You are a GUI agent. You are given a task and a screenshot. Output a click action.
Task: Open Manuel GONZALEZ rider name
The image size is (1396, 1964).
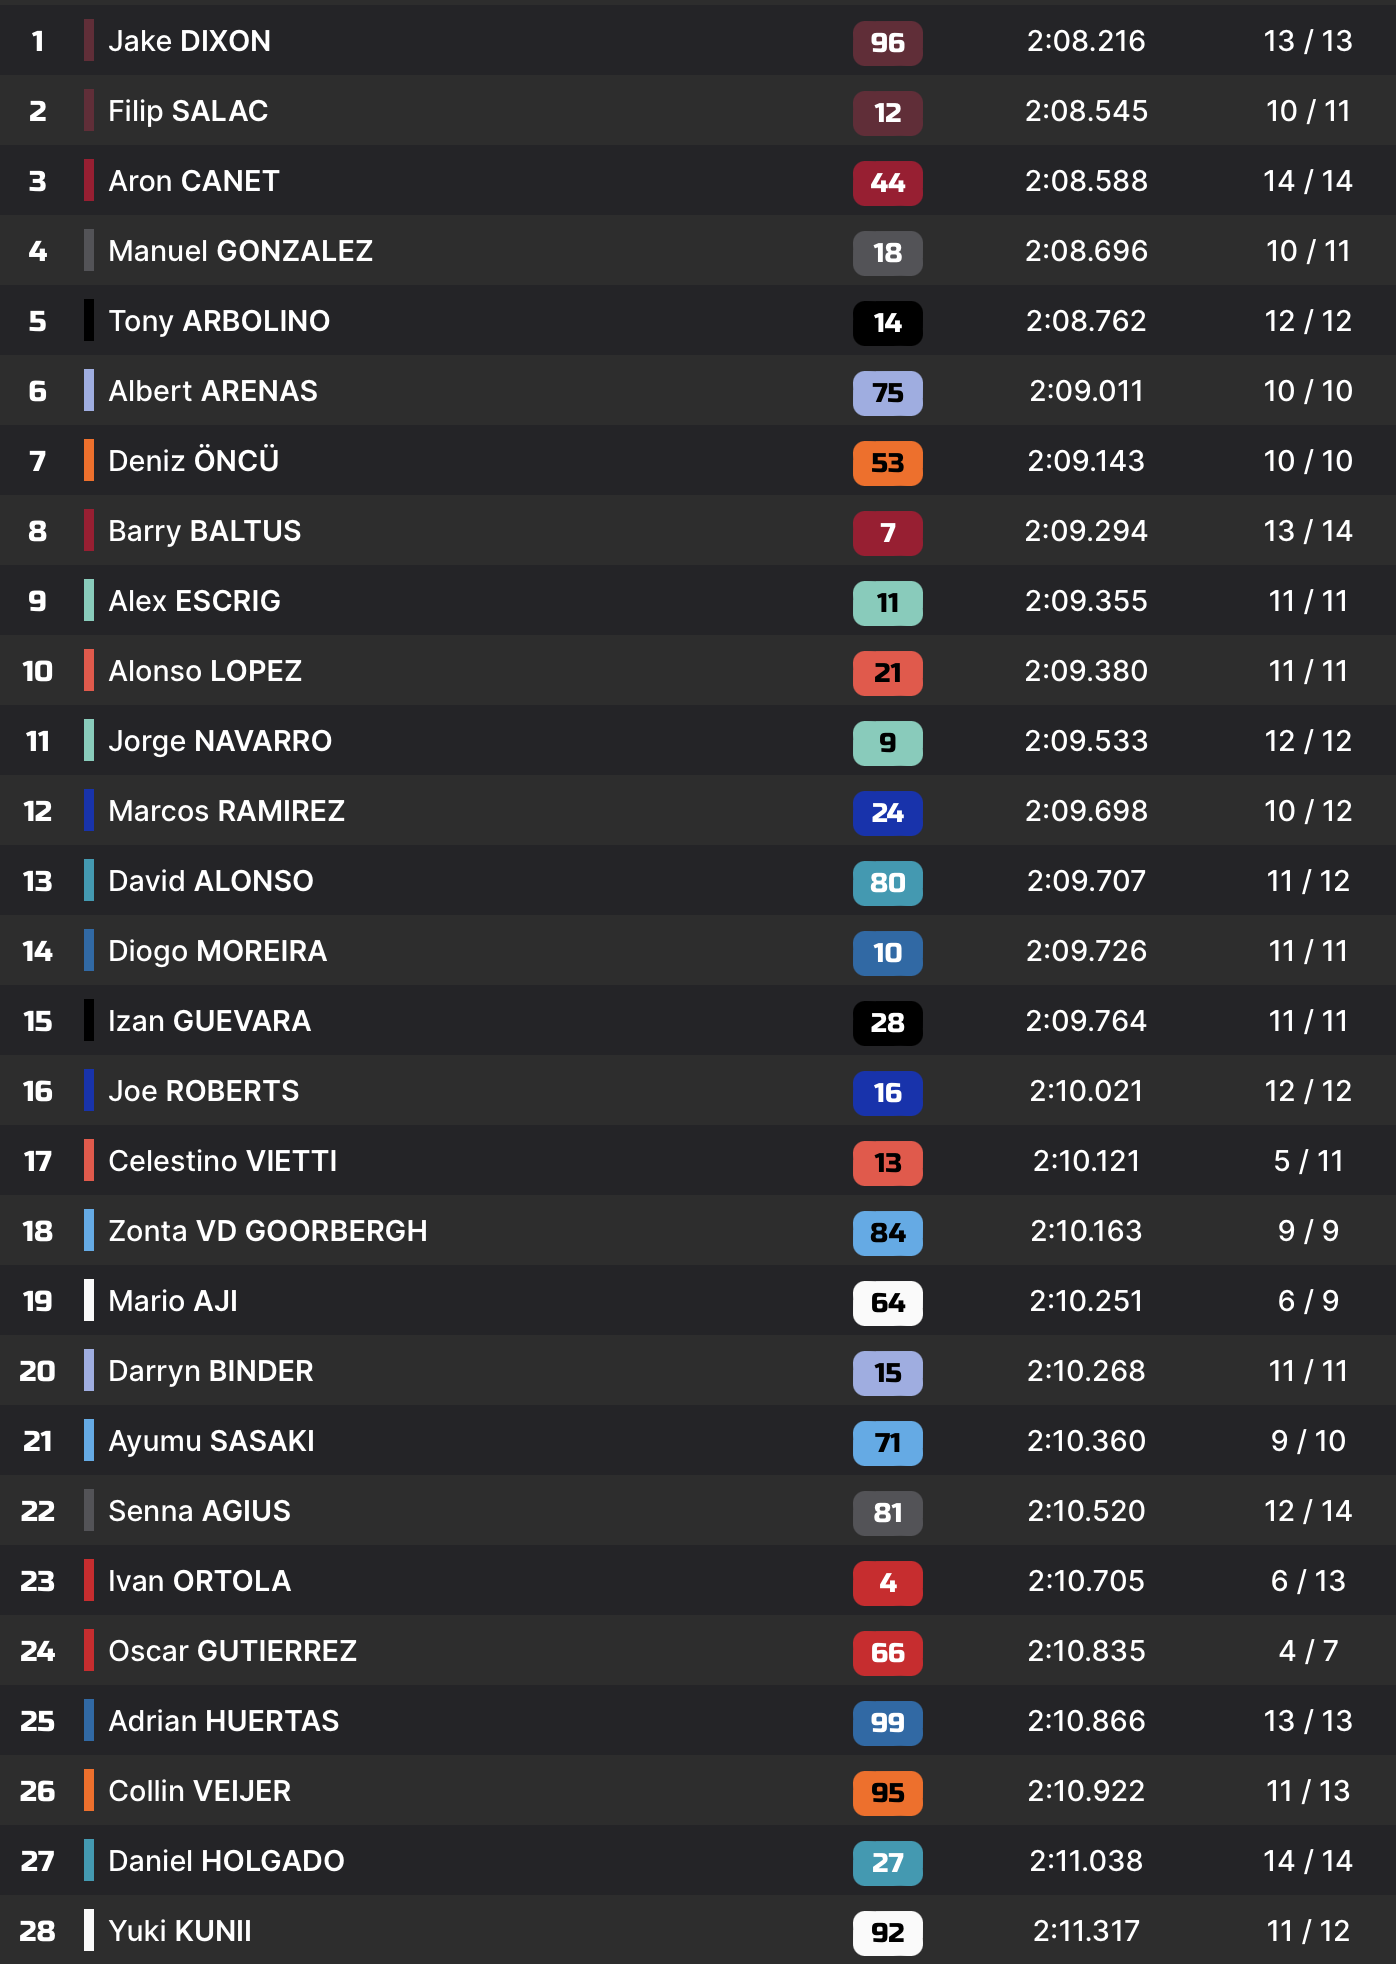240,251
